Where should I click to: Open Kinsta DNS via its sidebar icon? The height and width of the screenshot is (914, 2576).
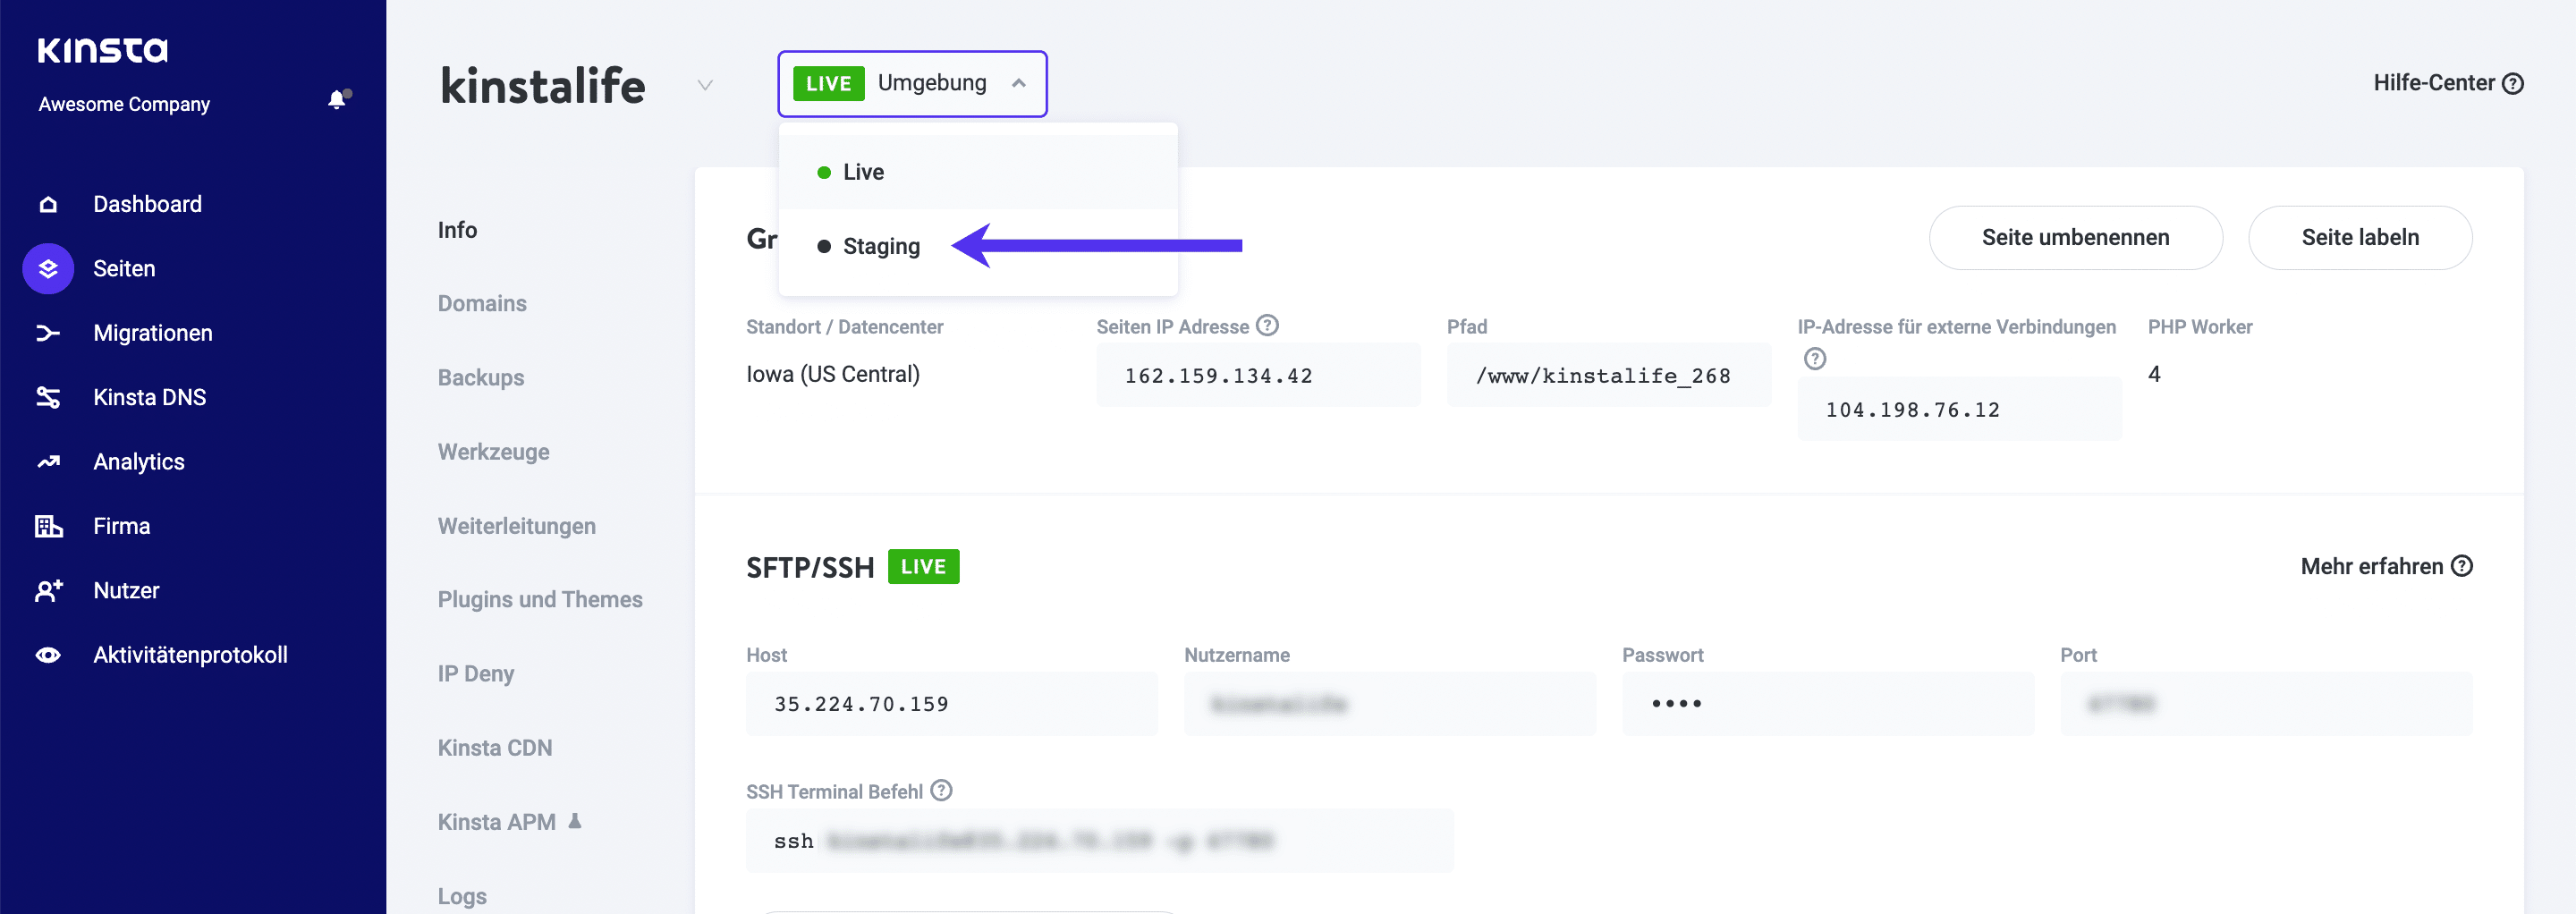(x=47, y=397)
